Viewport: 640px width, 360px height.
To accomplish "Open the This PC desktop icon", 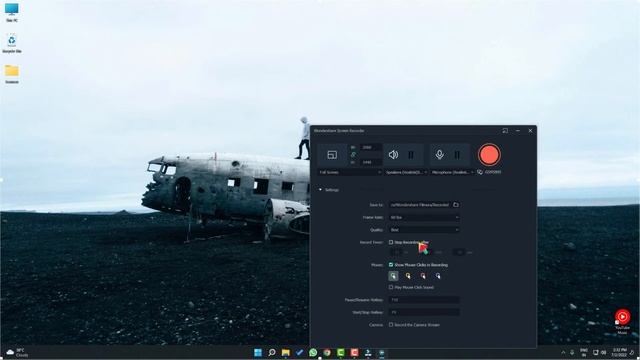I will point(11,12).
